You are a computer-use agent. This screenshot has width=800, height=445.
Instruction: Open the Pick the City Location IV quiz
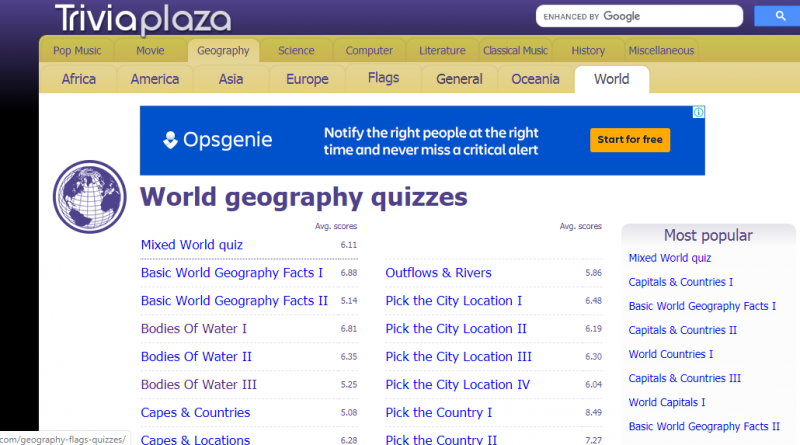[458, 385]
